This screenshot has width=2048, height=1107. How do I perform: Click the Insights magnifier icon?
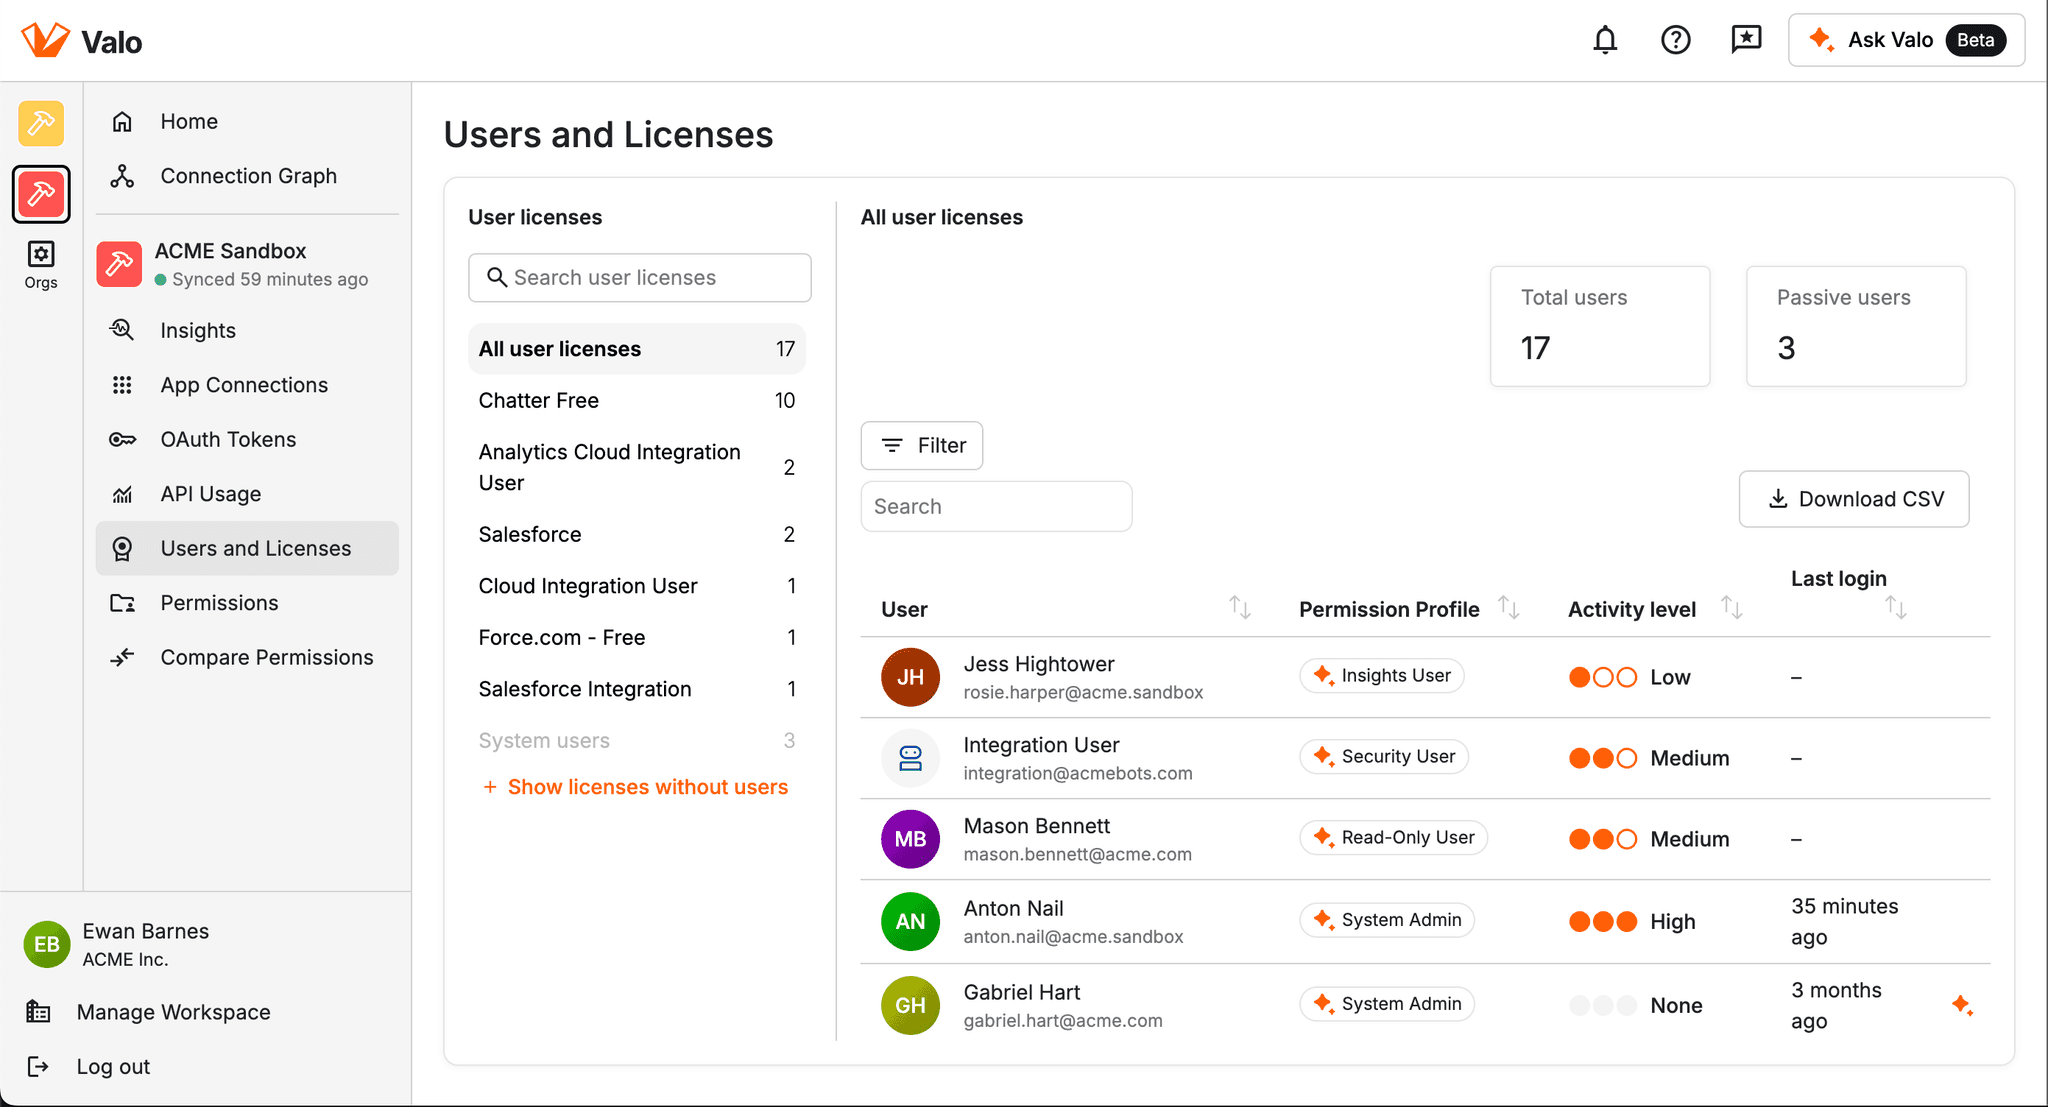click(x=122, y=330)
